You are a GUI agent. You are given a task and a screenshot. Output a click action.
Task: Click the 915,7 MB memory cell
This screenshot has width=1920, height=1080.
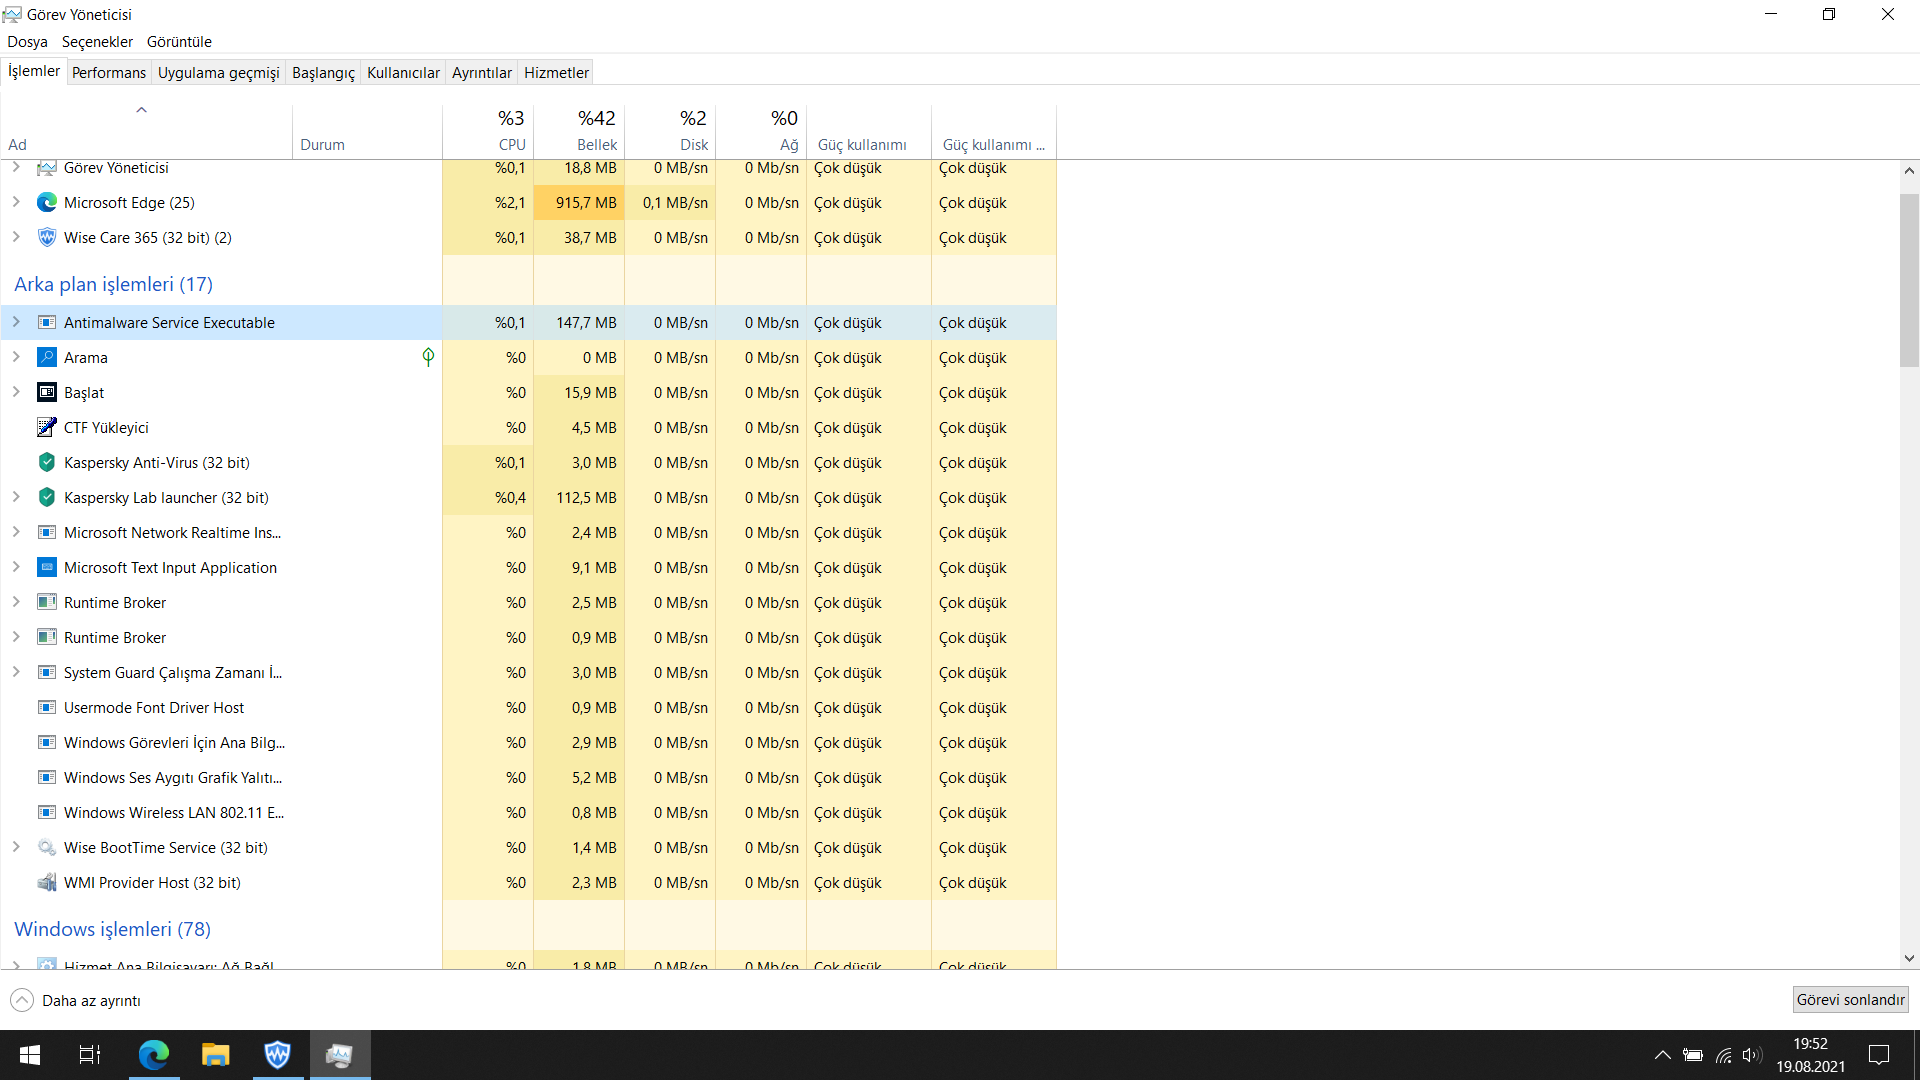[x=579, y=203]
